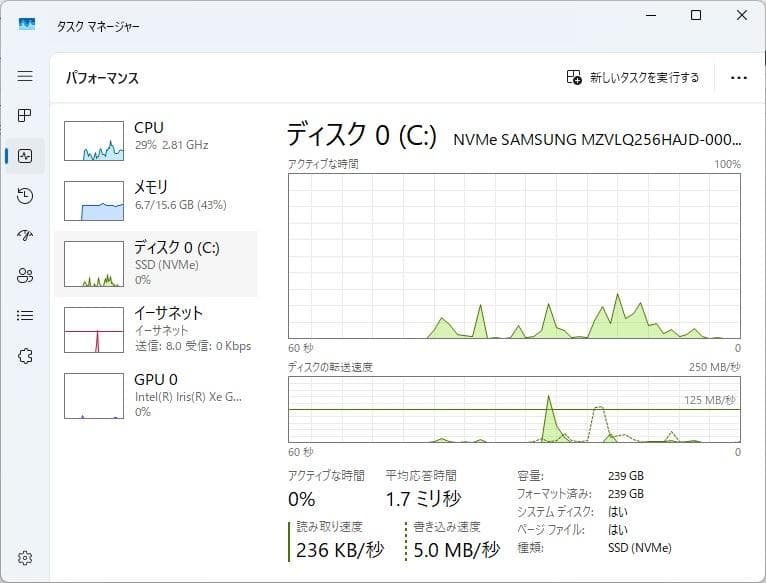Image resolution: width=766 pixels, height=583 pixels.
Task: Select the Performance page icon in sidebar
Action: pyautogui.click(x=25, y=156)
